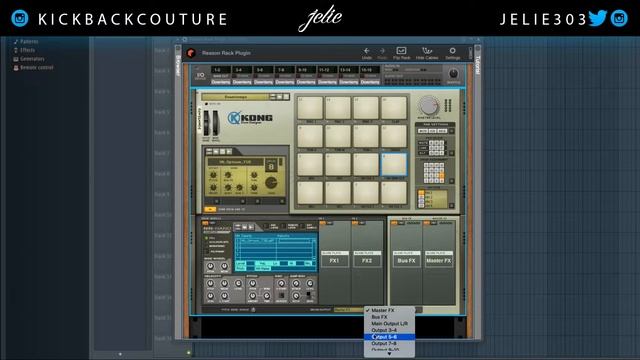This screenshot has width=640, height=360.
Task: Toggle the orange Show Drum and FX button
Action: 210,209
